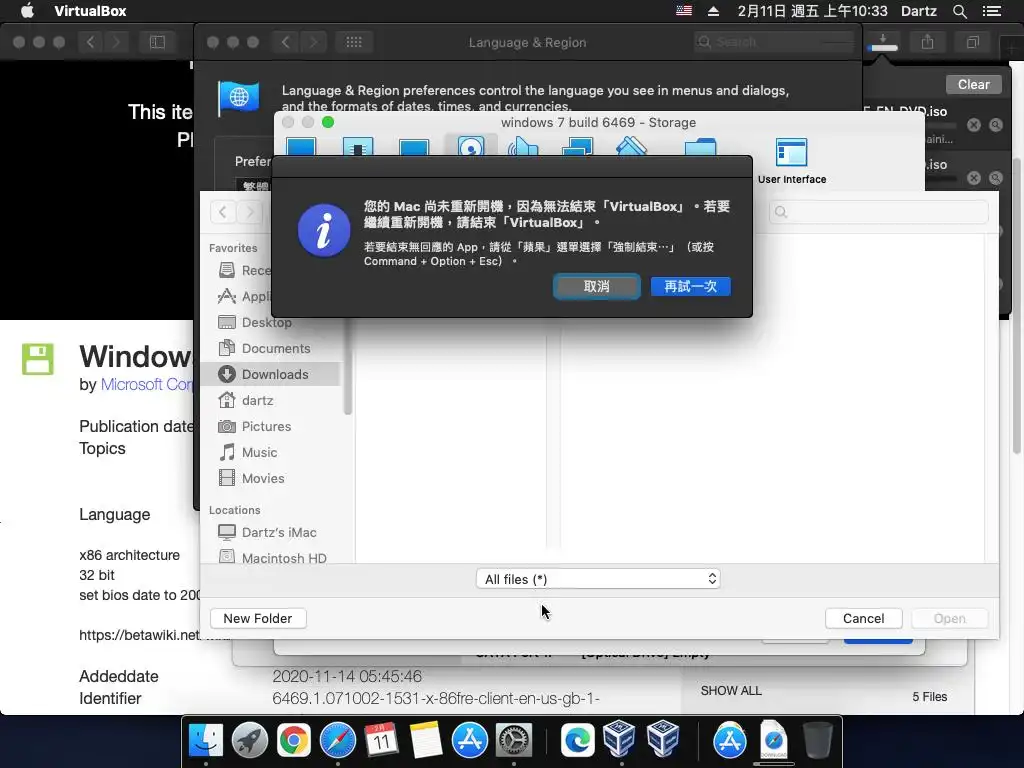Click the input source flag in menu bar

tap(684, 10)
